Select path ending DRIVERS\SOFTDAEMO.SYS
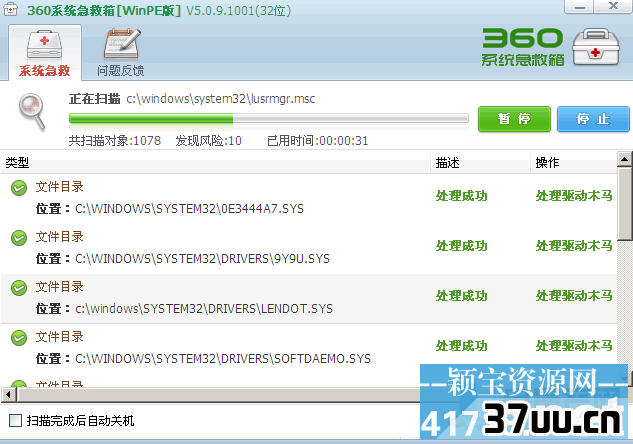633x444 pixels. coord(223,359)
